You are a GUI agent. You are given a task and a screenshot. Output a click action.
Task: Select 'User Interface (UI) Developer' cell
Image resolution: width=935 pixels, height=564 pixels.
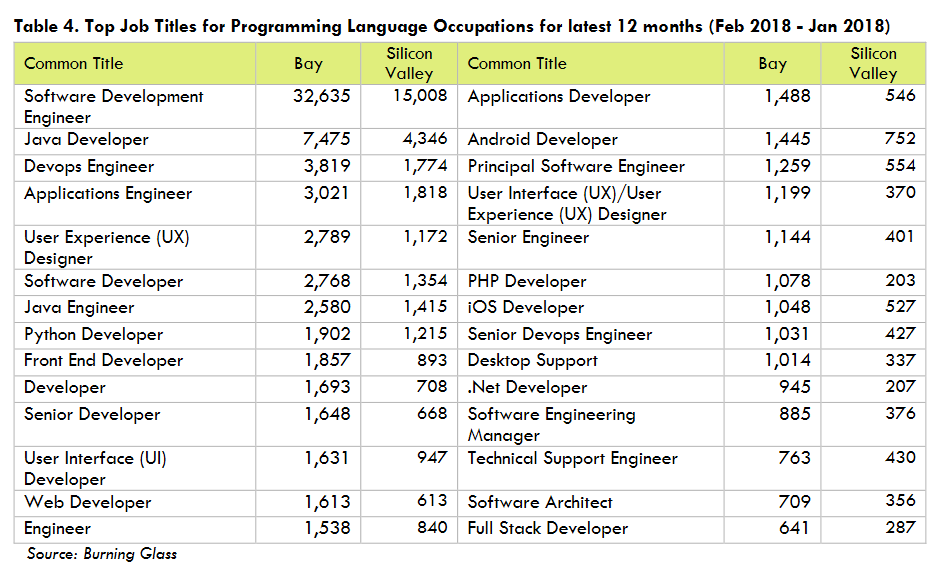point(95,469)
